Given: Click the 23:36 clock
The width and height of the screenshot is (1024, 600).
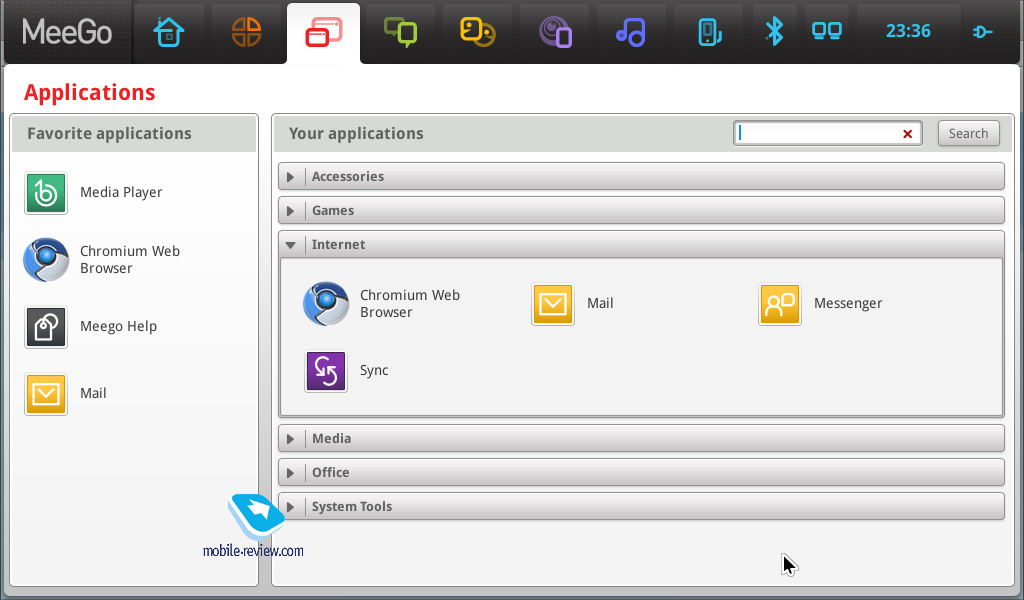Looking at the screenshot, I should (908, 31).
